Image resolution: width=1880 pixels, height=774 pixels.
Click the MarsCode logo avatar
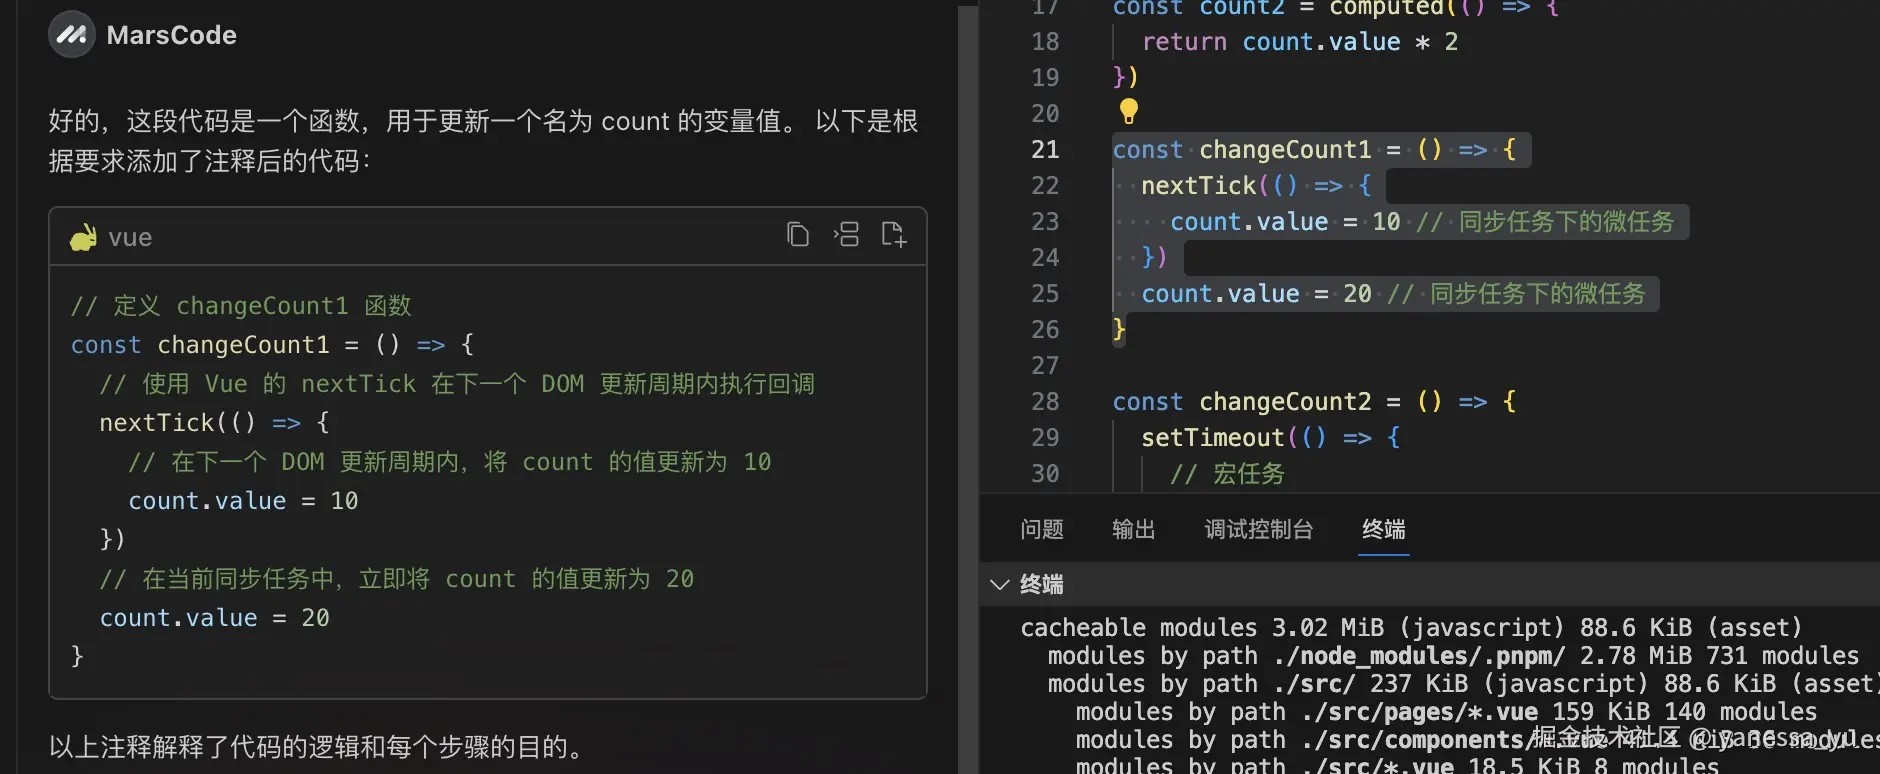point(71,35)
